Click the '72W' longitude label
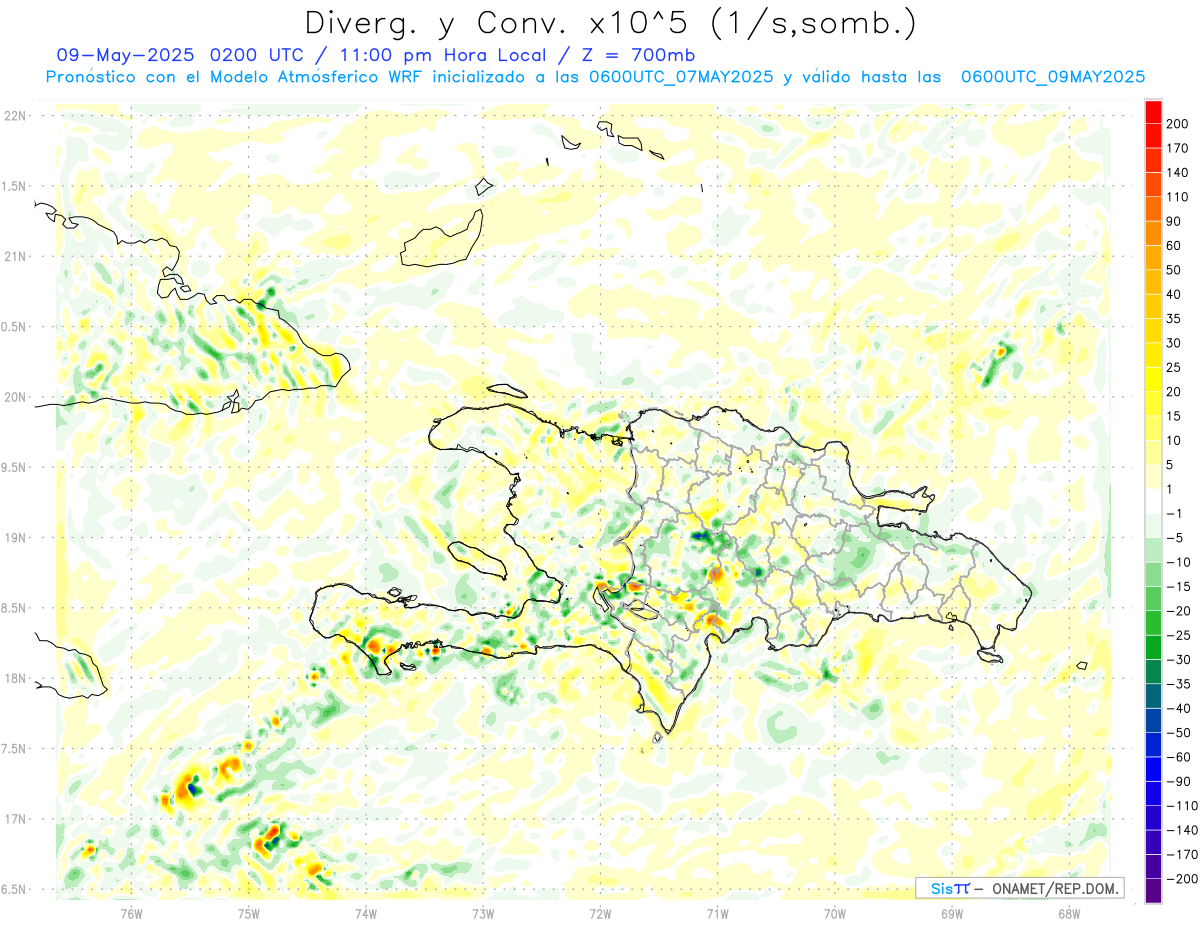This screenshot has height=927, width=1200. point(600,913)
